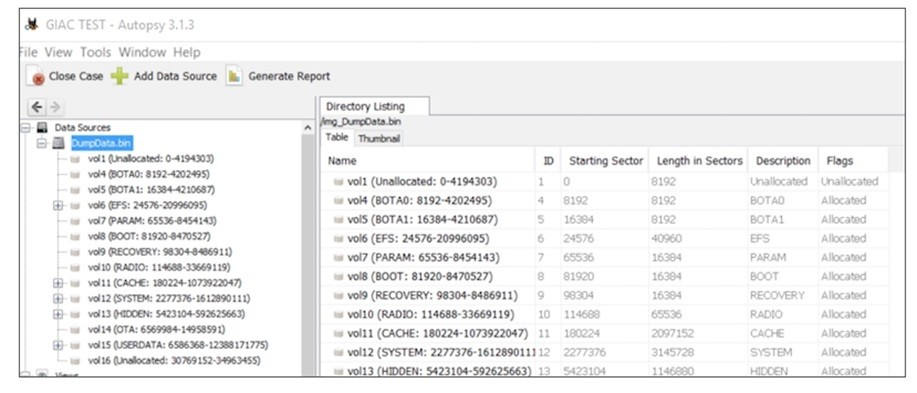Click the Close Case button label

pos(76,76)
